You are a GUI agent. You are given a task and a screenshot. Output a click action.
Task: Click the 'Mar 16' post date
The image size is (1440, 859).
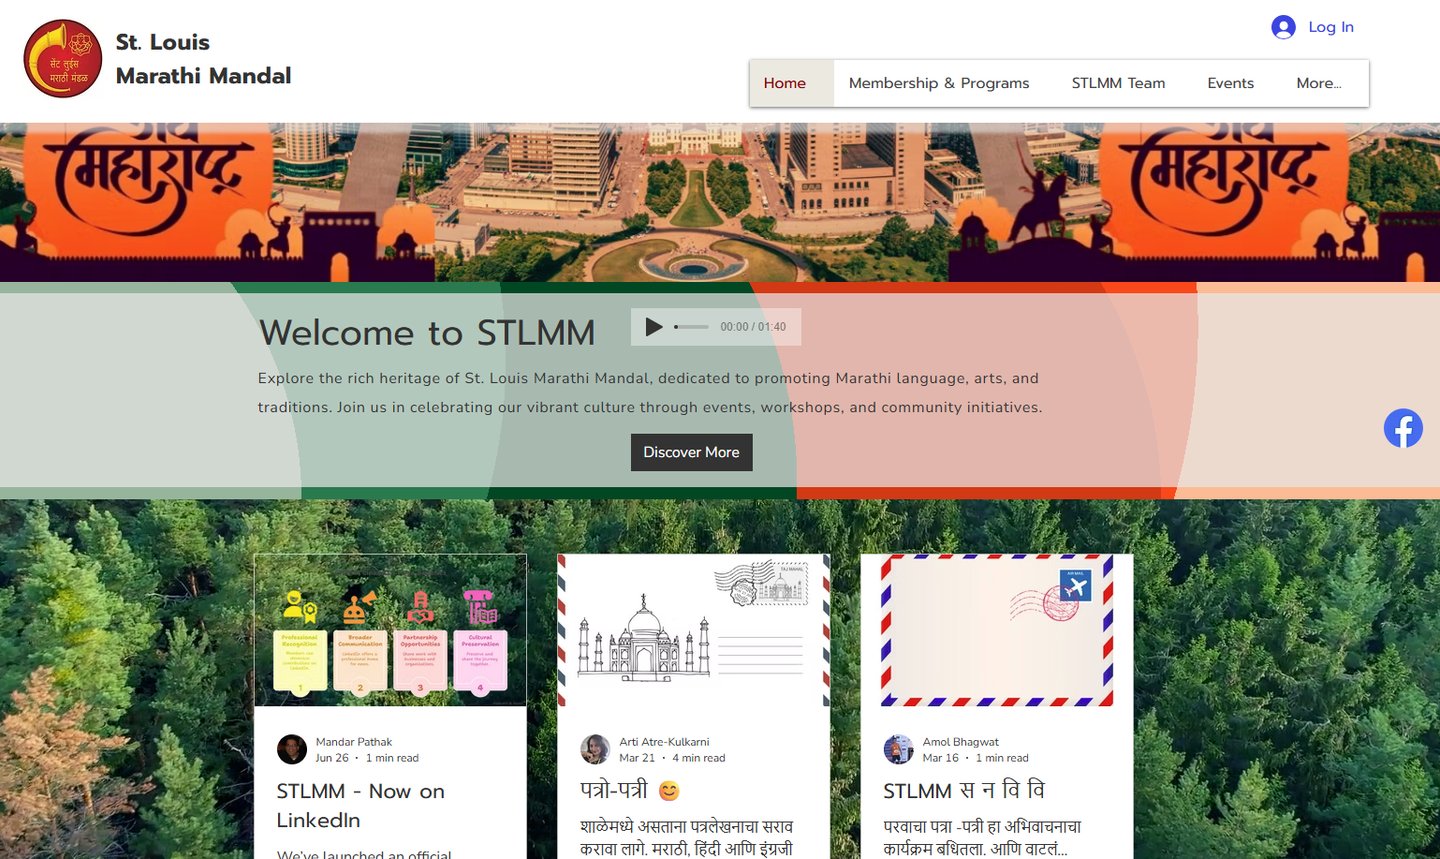click(x=940, y=758)
